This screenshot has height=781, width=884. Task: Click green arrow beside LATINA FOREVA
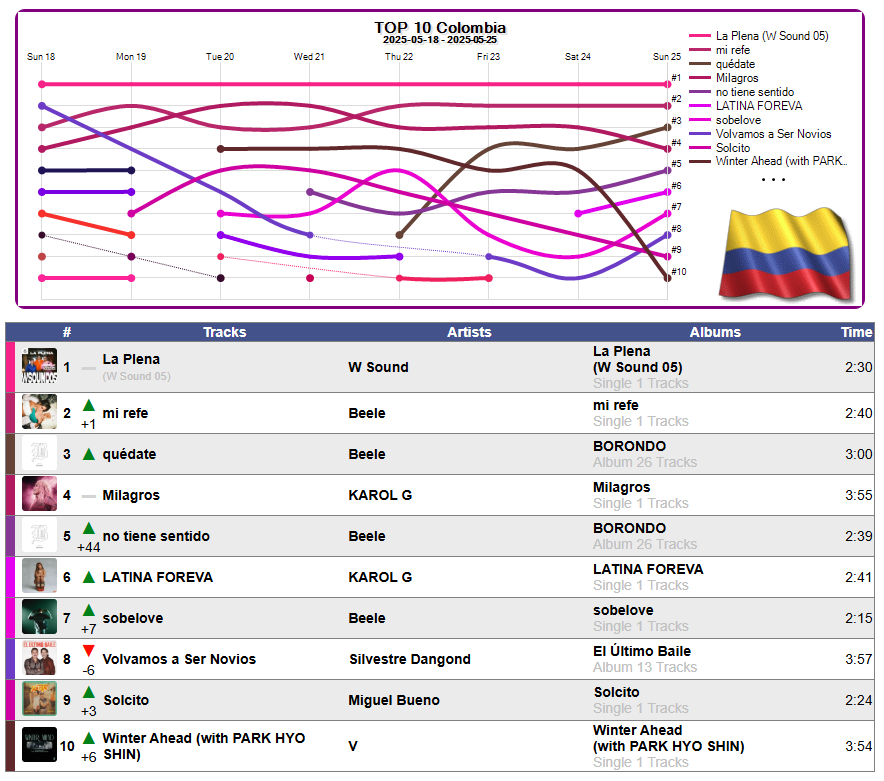pos(89,577)
